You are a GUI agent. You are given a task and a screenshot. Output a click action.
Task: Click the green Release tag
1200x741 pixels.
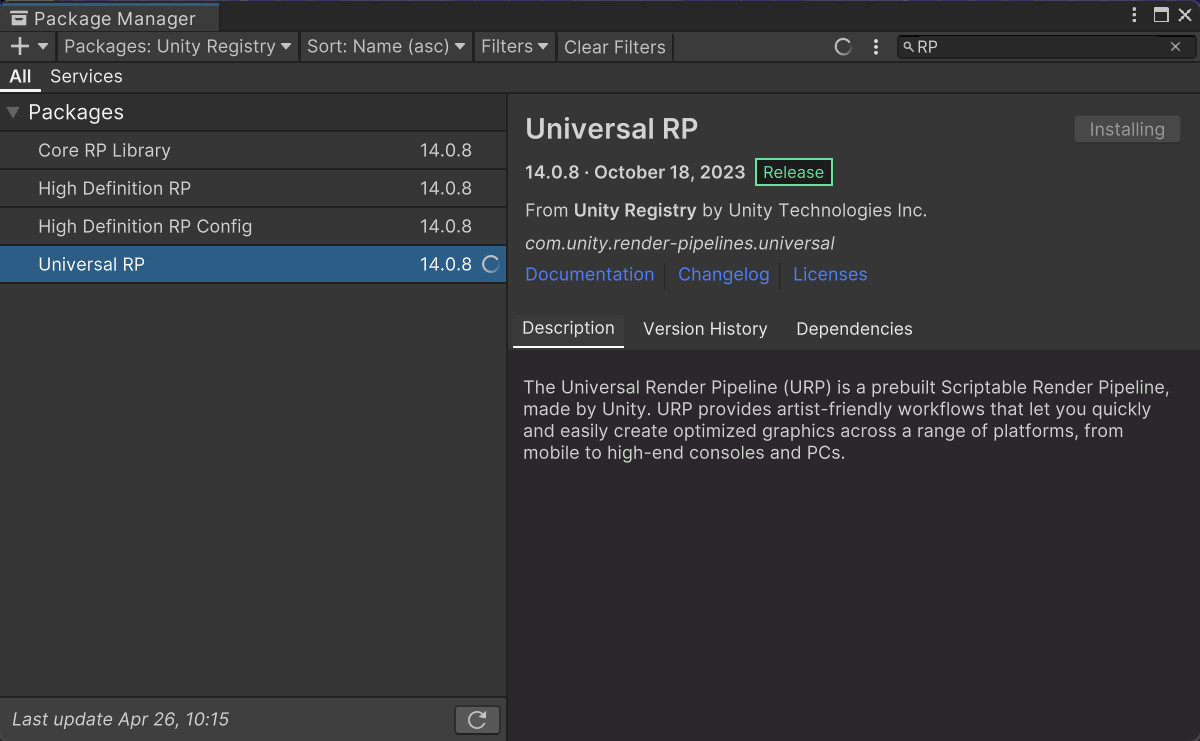[794, 172]
